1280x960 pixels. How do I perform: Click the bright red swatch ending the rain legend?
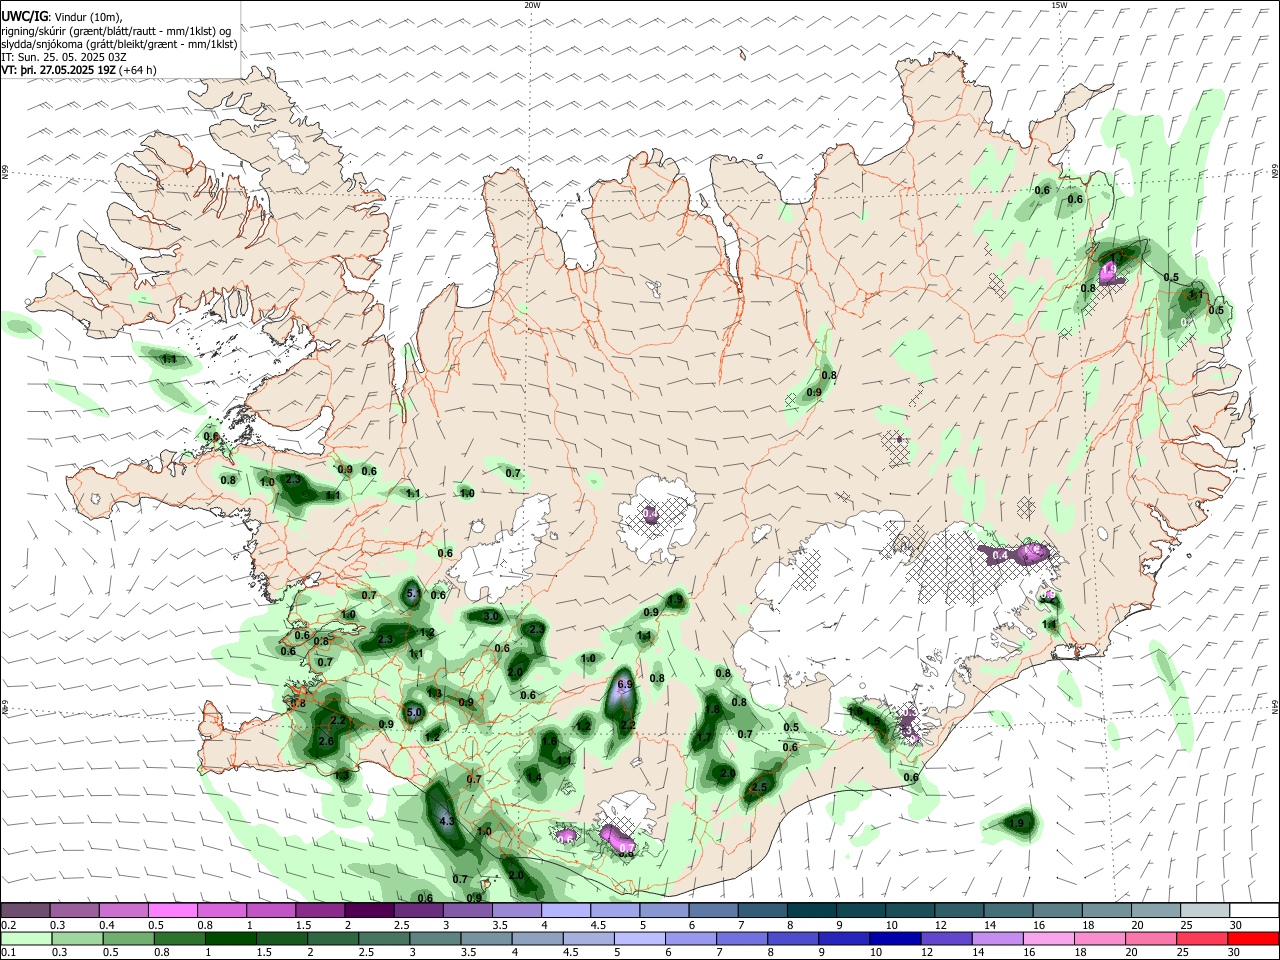coord(1254,938)
